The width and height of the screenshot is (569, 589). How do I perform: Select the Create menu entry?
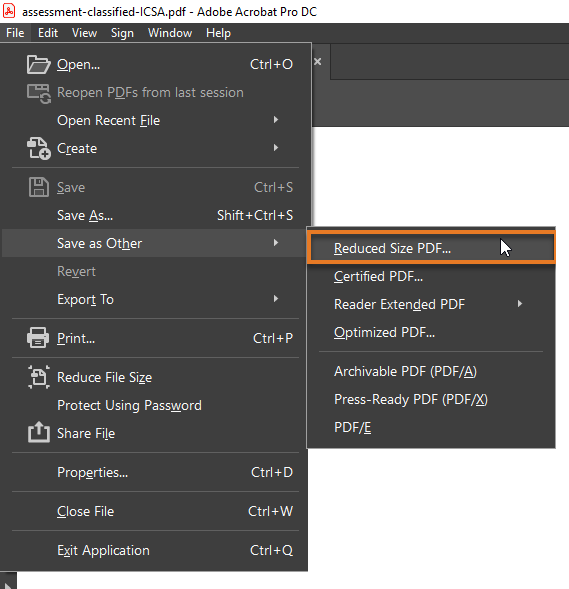(156, 148)
